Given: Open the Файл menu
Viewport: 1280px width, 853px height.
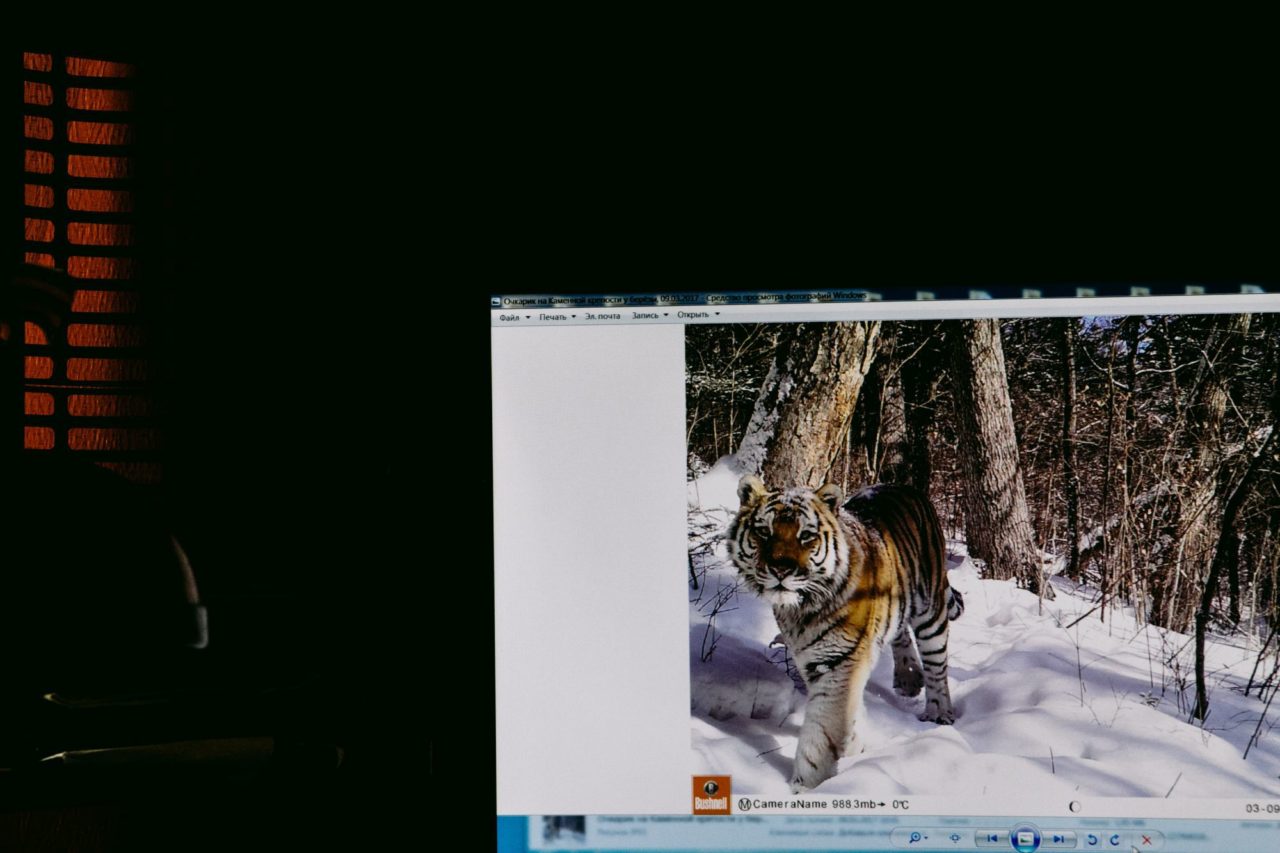Looking at the screenshot, I should pos(510,317).
